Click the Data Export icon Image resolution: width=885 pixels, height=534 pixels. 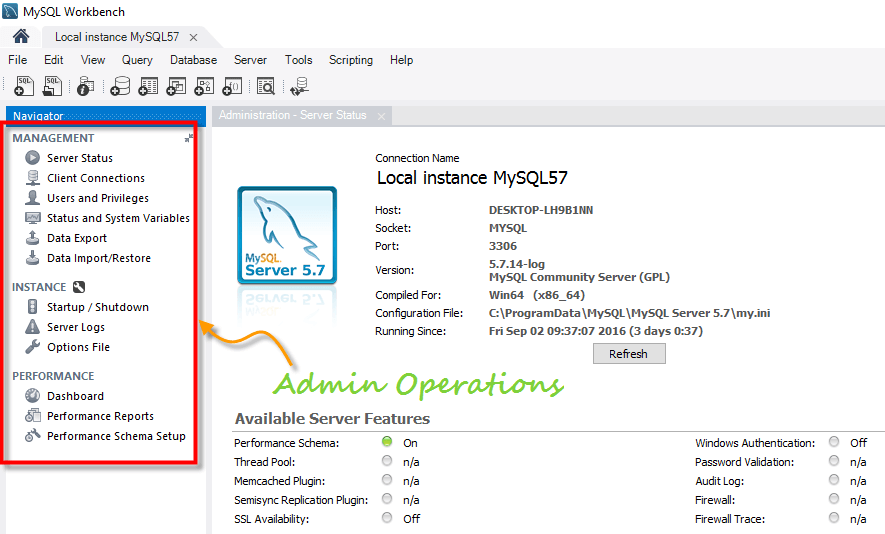click(x=33, y=238)
